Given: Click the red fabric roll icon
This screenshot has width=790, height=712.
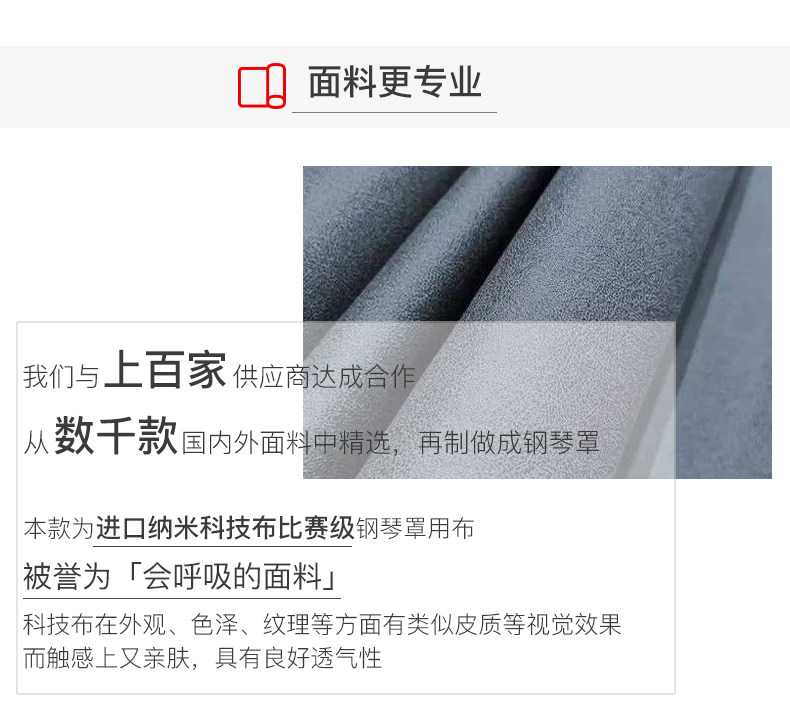Looking at the screenshot, I should click(261, 86).
